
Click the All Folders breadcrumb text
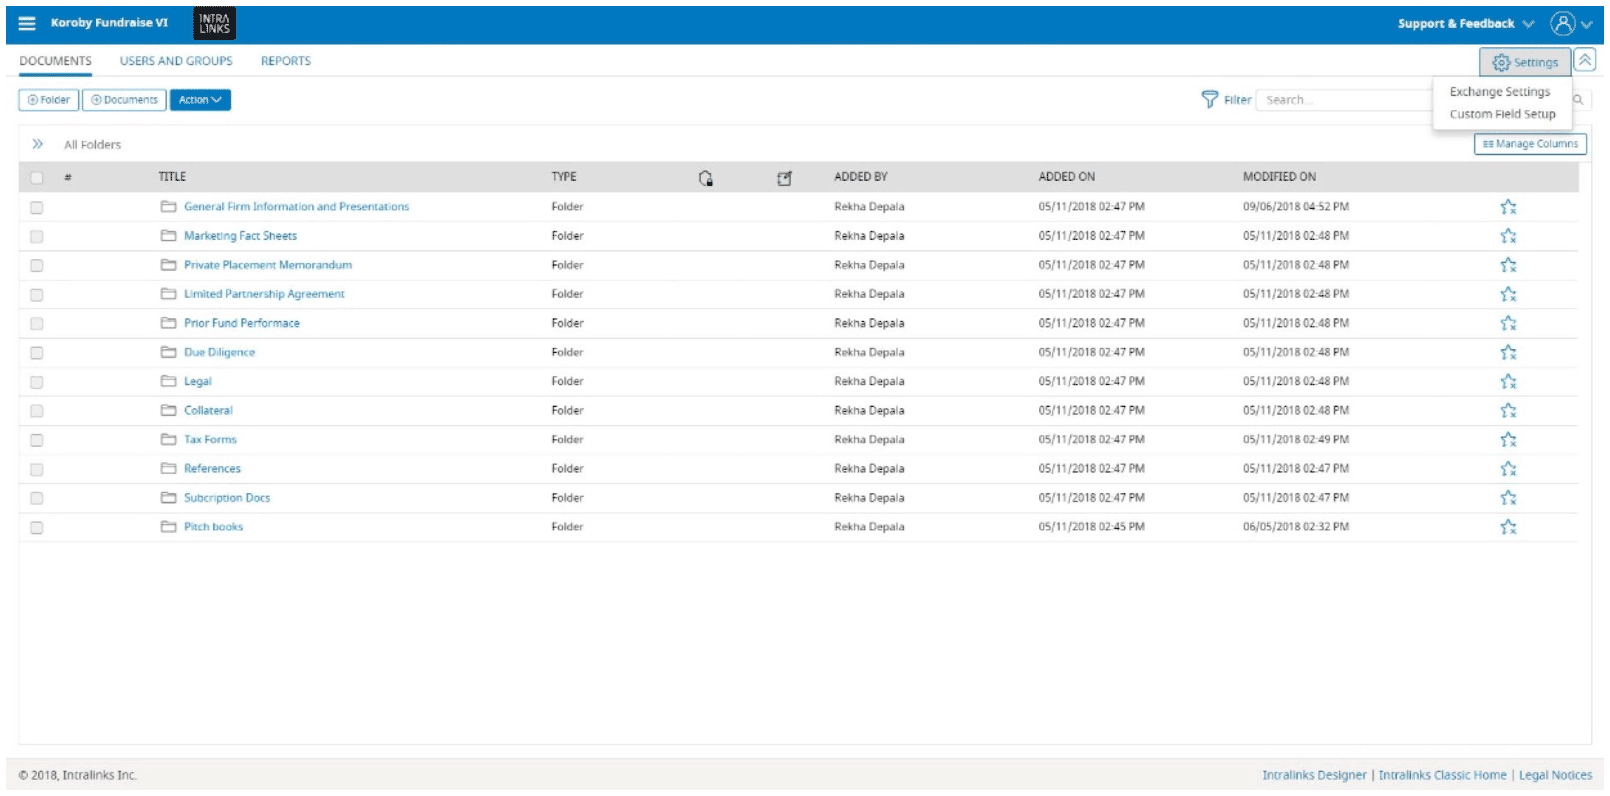[x=92, y=145]
